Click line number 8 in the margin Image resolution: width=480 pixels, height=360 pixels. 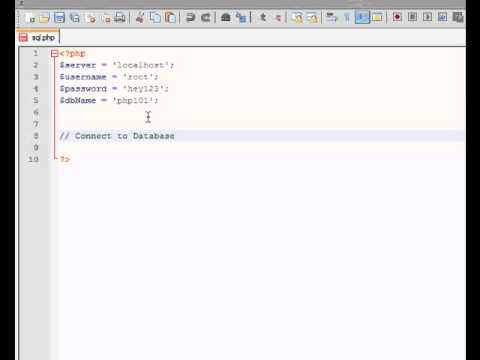pyautogui.click(x=36, y=136)
